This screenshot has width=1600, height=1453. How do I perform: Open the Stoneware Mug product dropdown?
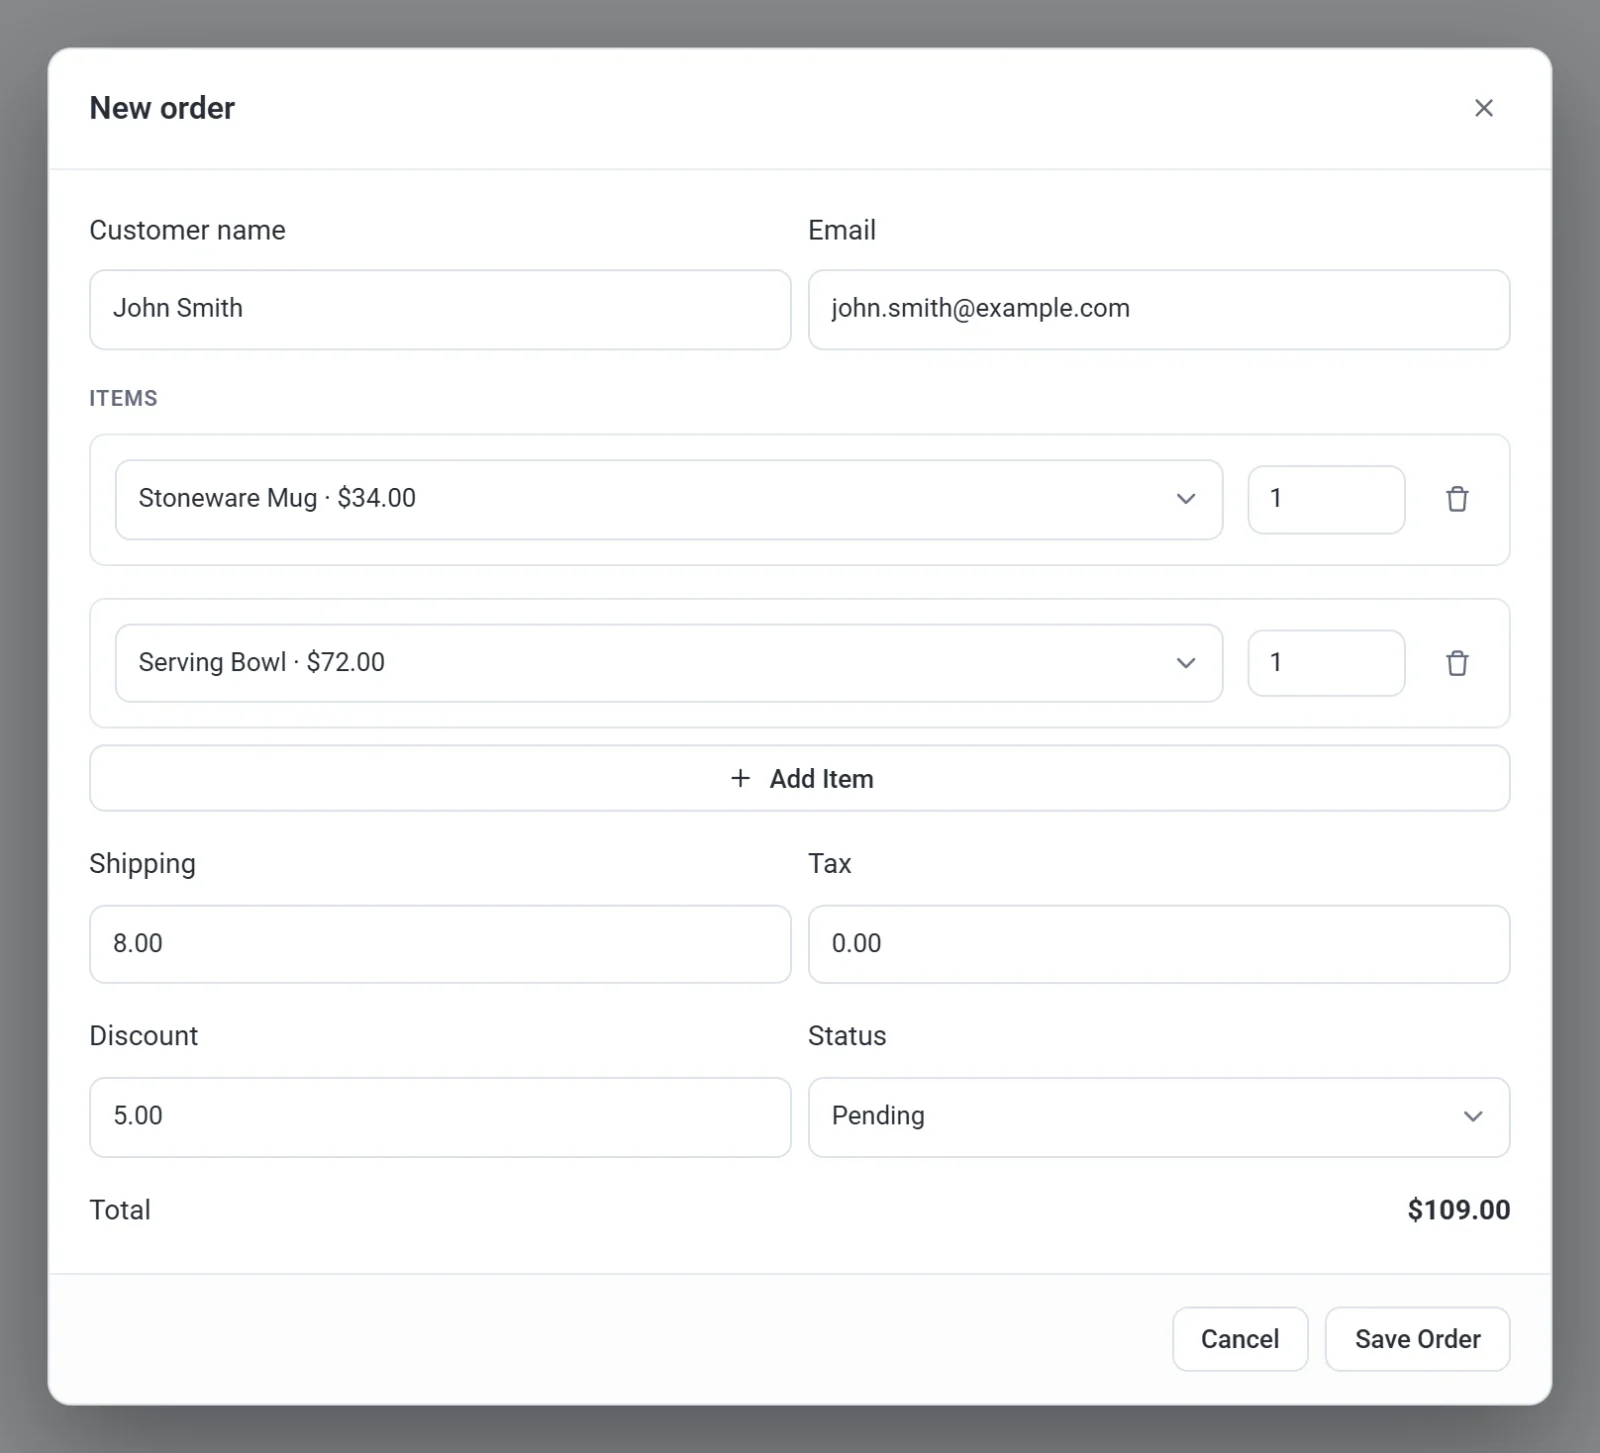click(669, 499)
